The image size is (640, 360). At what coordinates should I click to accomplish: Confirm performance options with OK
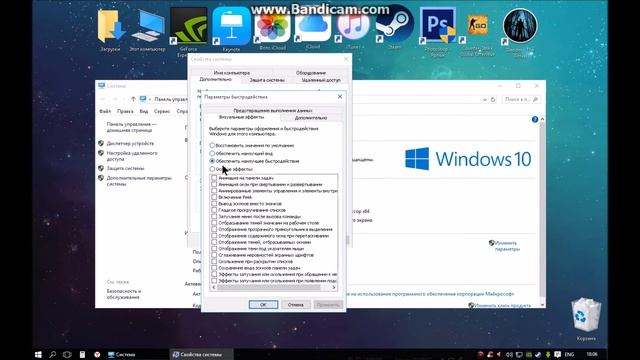tap(263, 304)
